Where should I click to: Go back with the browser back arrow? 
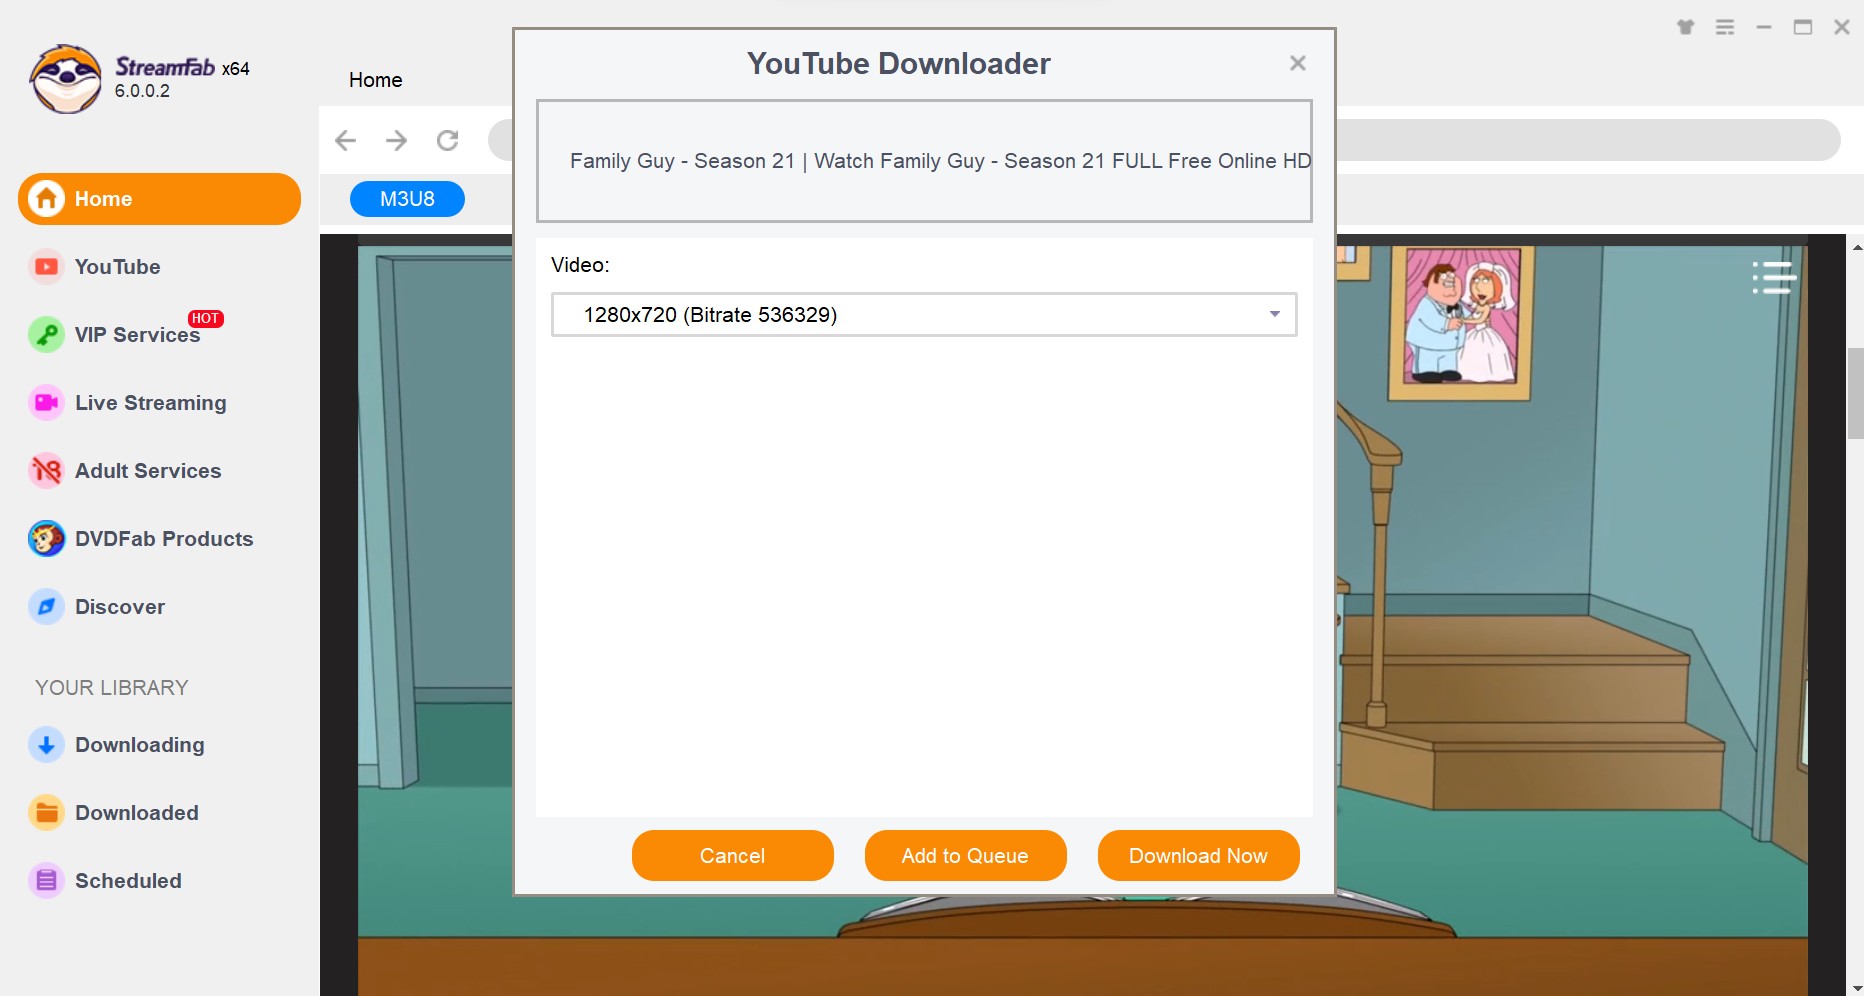tap(346, 140)
